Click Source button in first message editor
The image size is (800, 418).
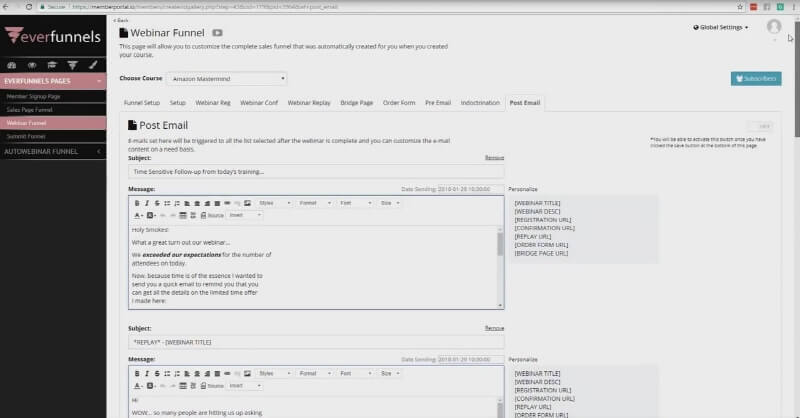coord(212,215)
